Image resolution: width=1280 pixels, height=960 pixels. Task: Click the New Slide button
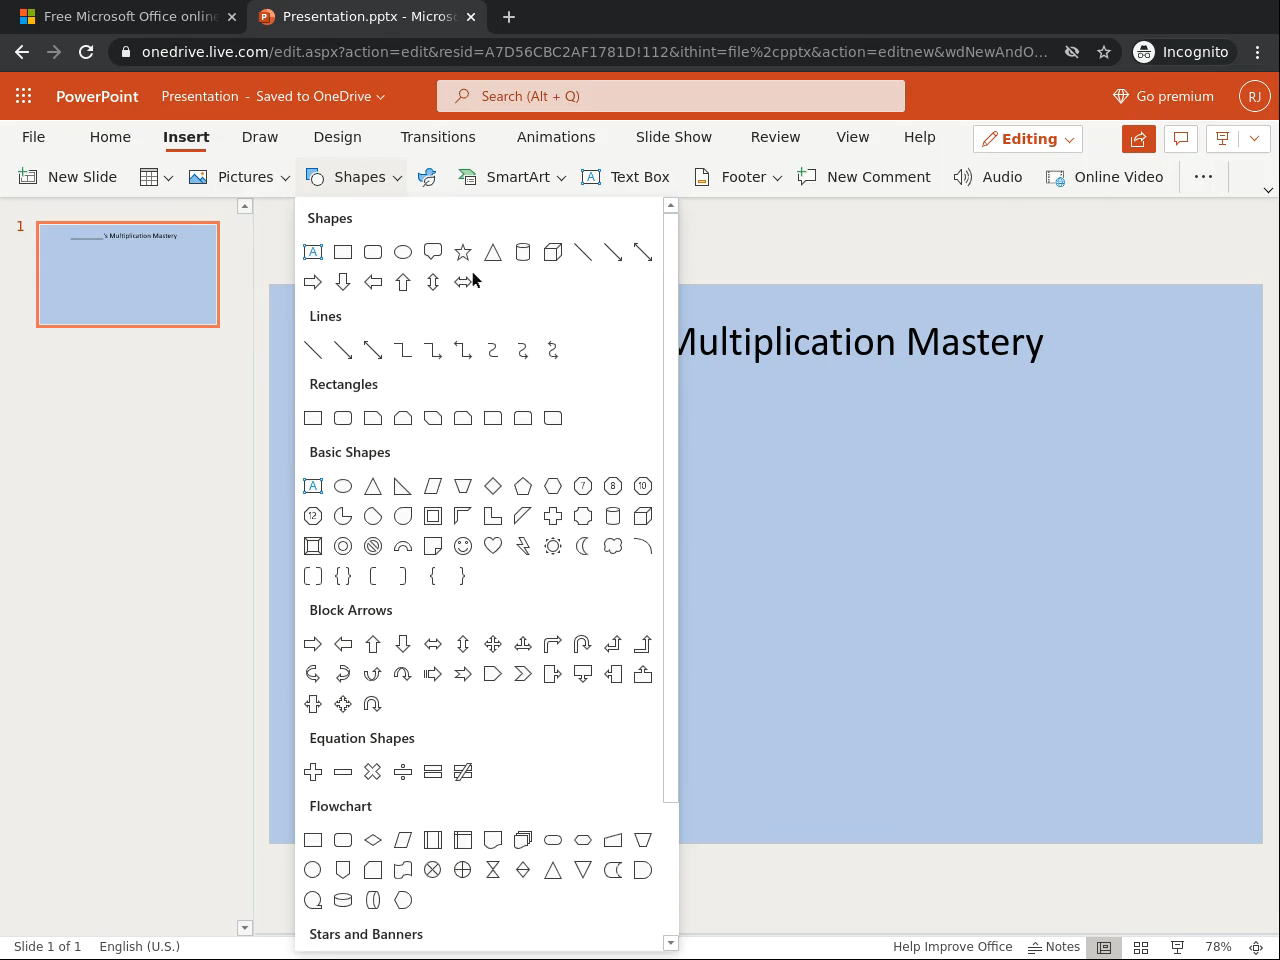tap(68, 177)
